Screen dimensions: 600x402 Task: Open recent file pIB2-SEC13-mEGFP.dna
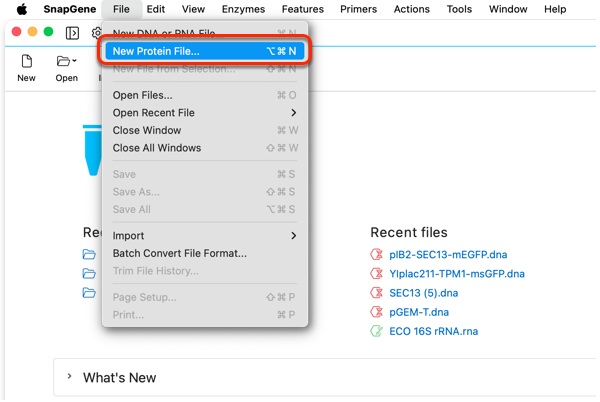[448, 255]
